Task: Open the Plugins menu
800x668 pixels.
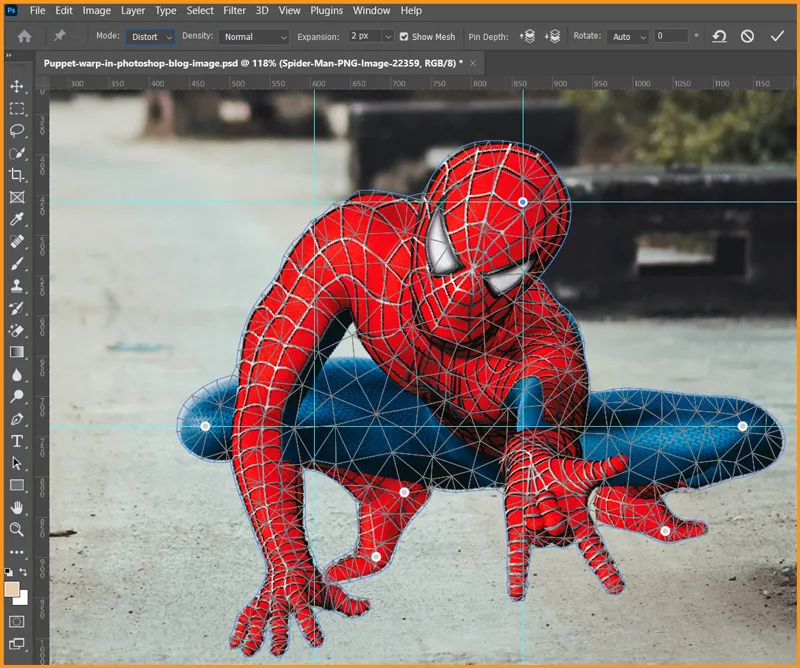Action: [x=329, y=11]
